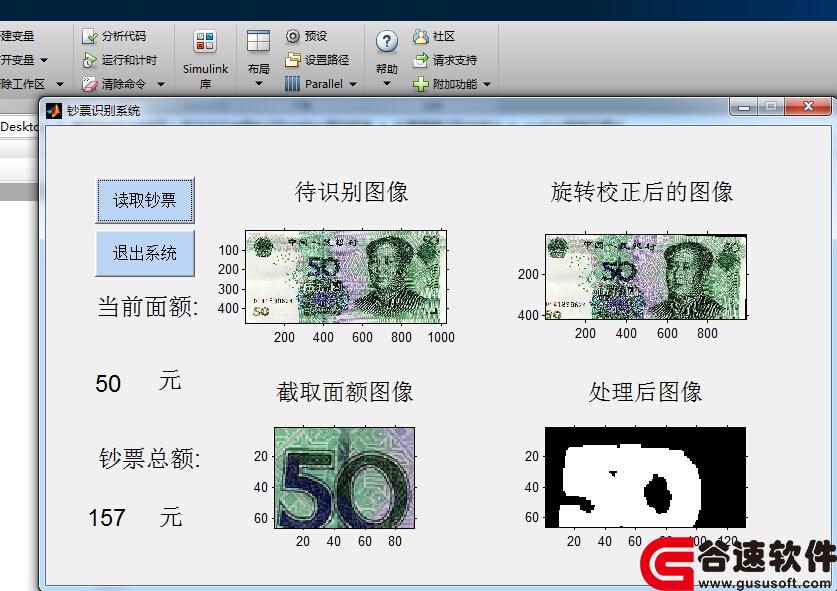837x591 pixels.
Task: Expand the 附加功能 dropdown arrow
Action: click(x=487, y=84)
